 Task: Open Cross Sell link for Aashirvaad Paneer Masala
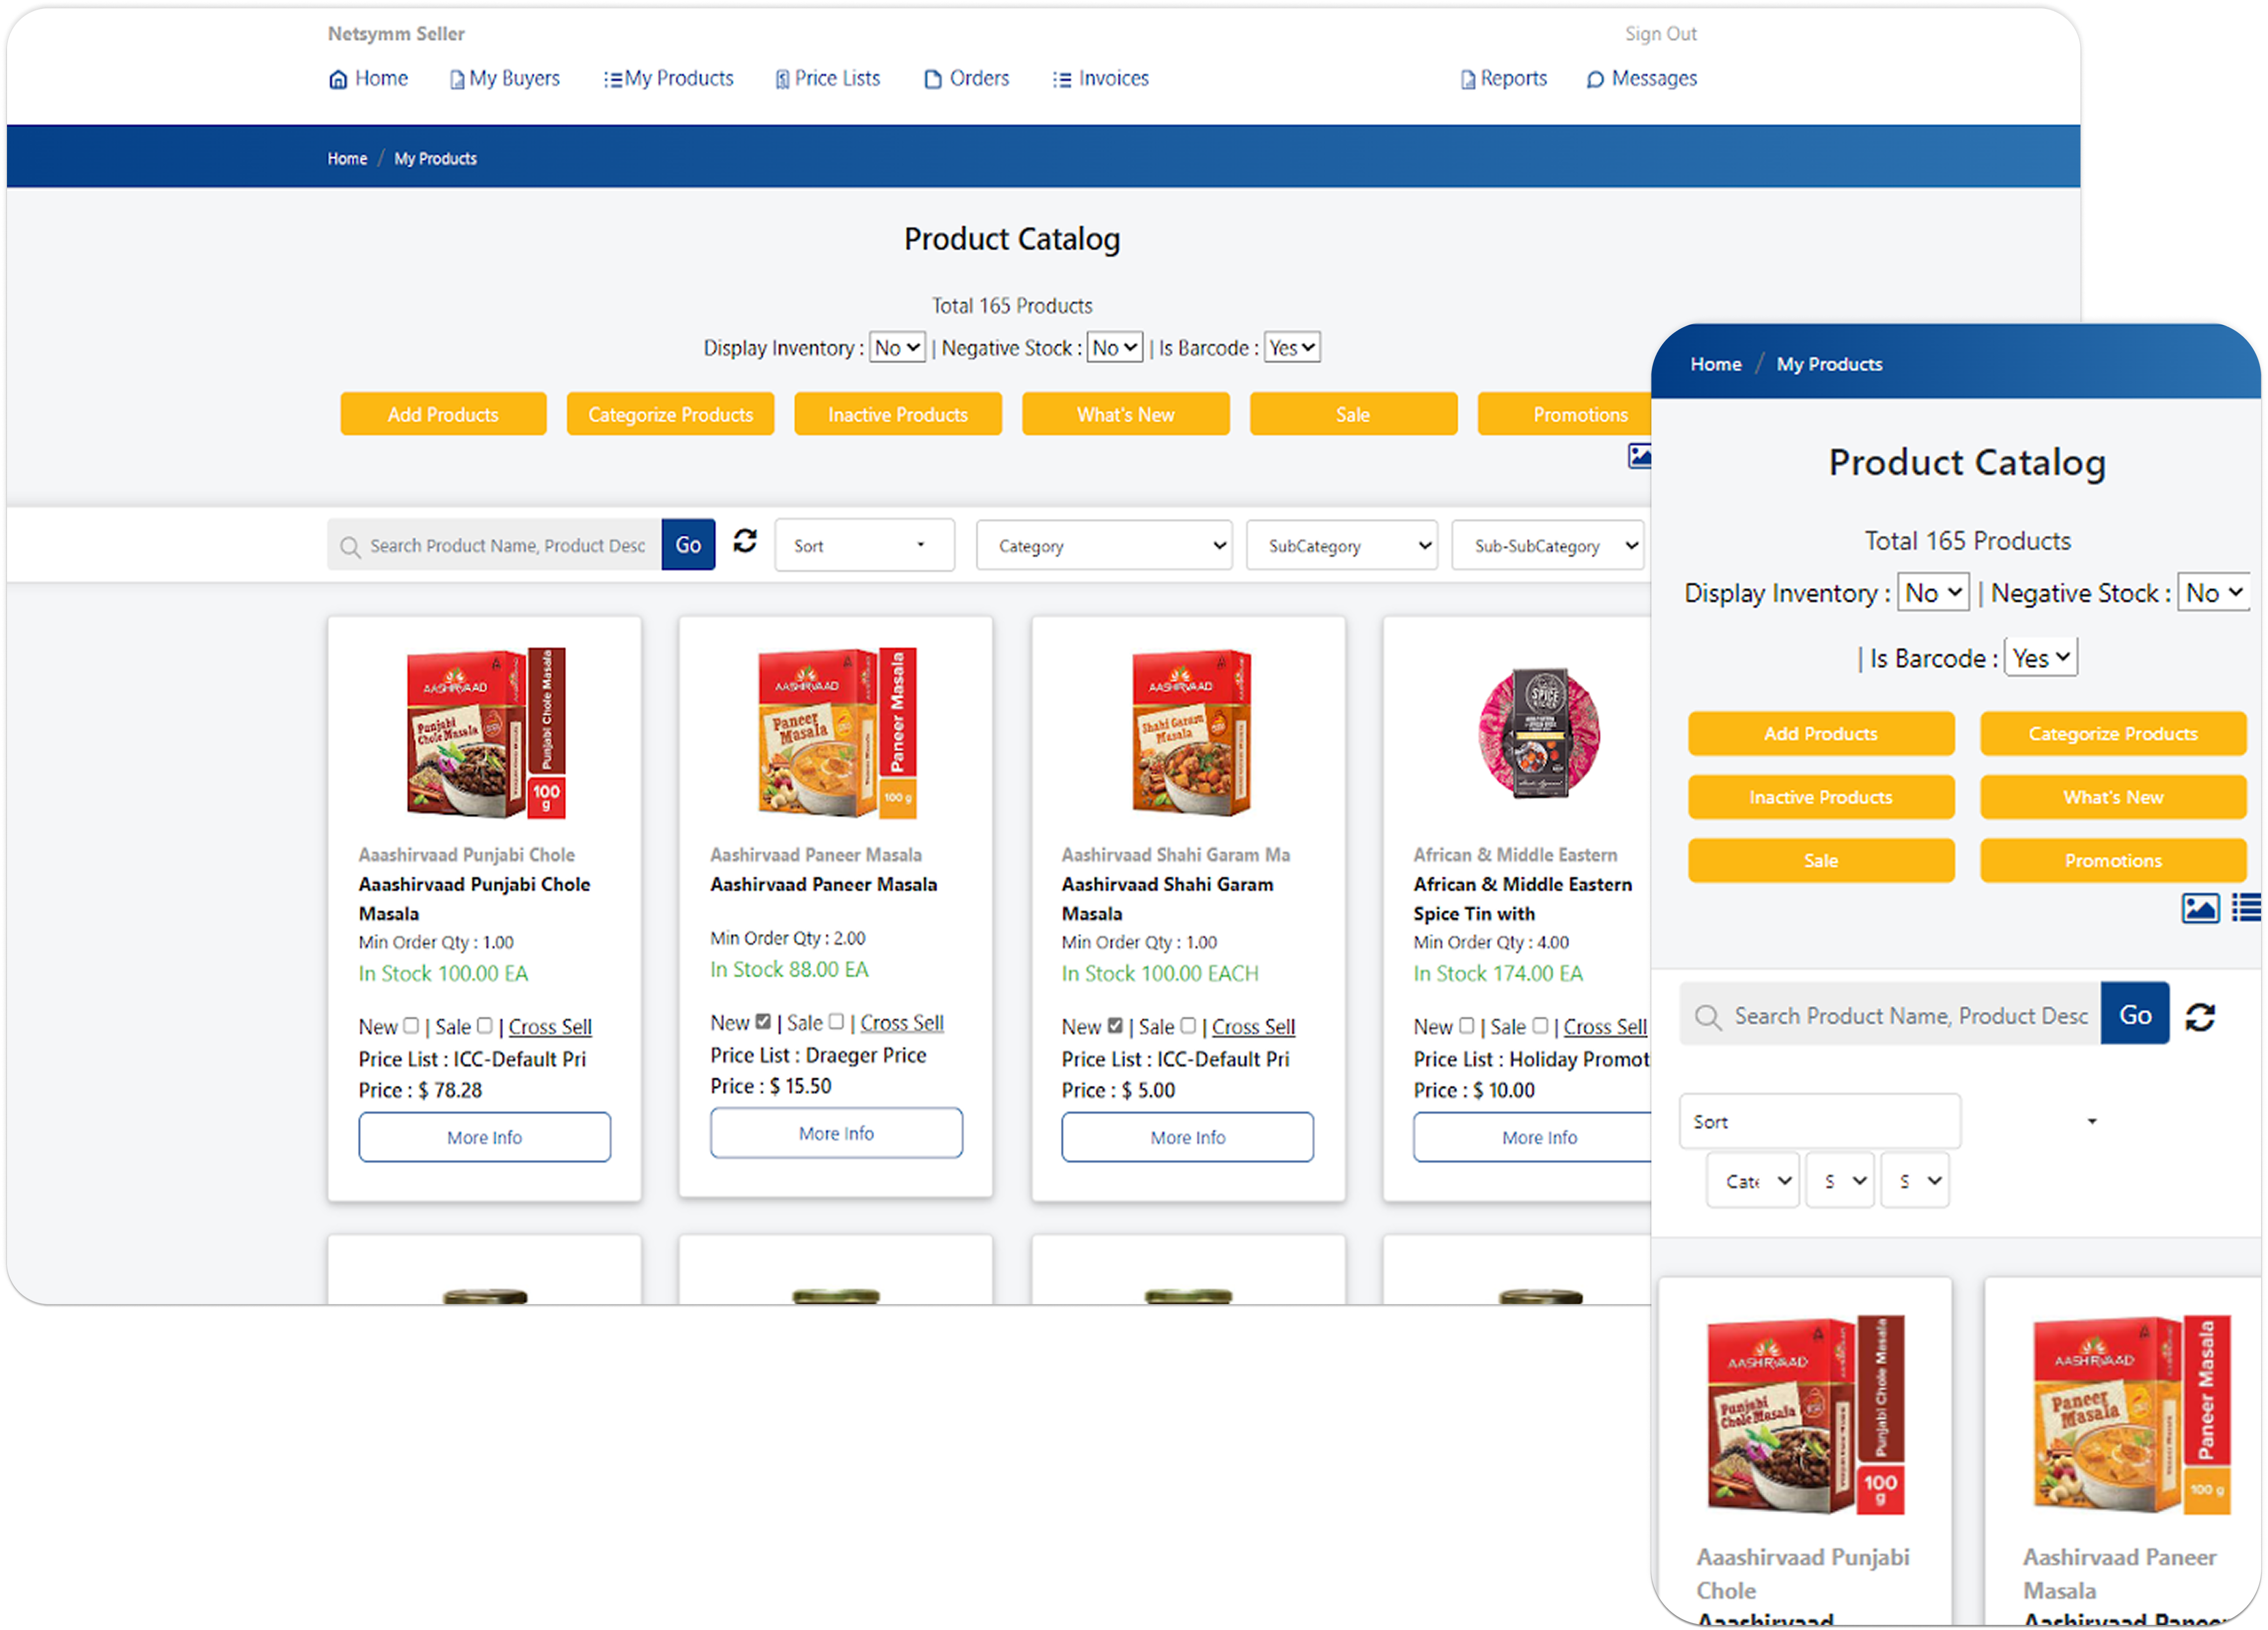point(902,1022)
